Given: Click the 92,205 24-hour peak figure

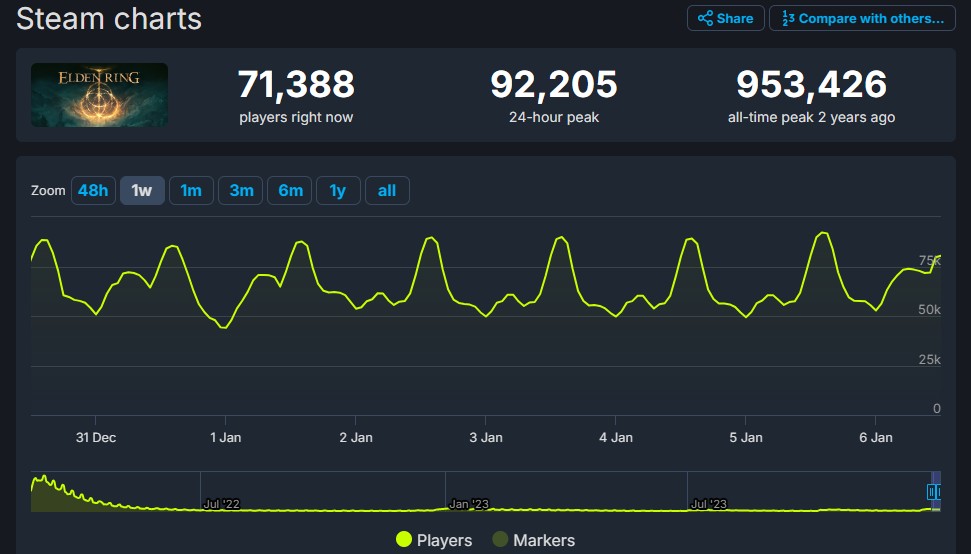Looking at the screenshot, I should click(x=553, y=85).
